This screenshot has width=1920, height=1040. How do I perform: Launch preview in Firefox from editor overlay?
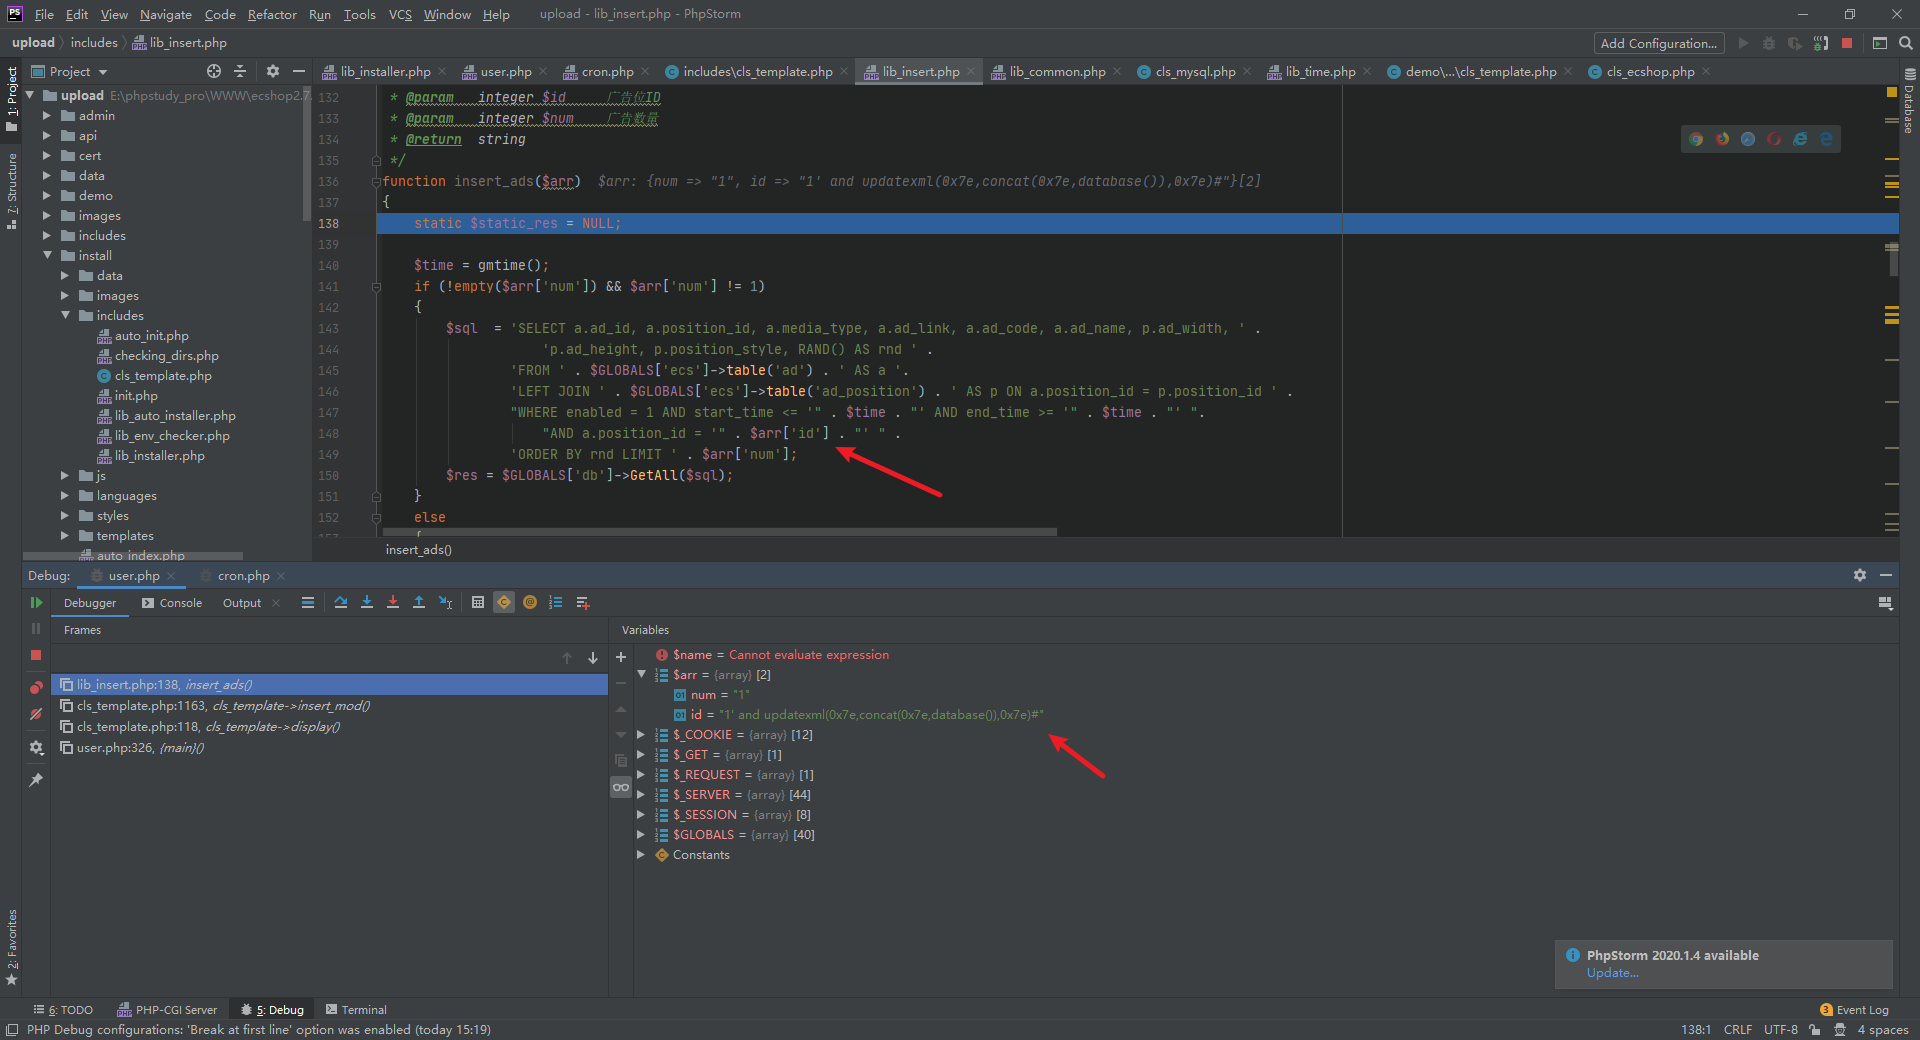tap(1722, 139)
